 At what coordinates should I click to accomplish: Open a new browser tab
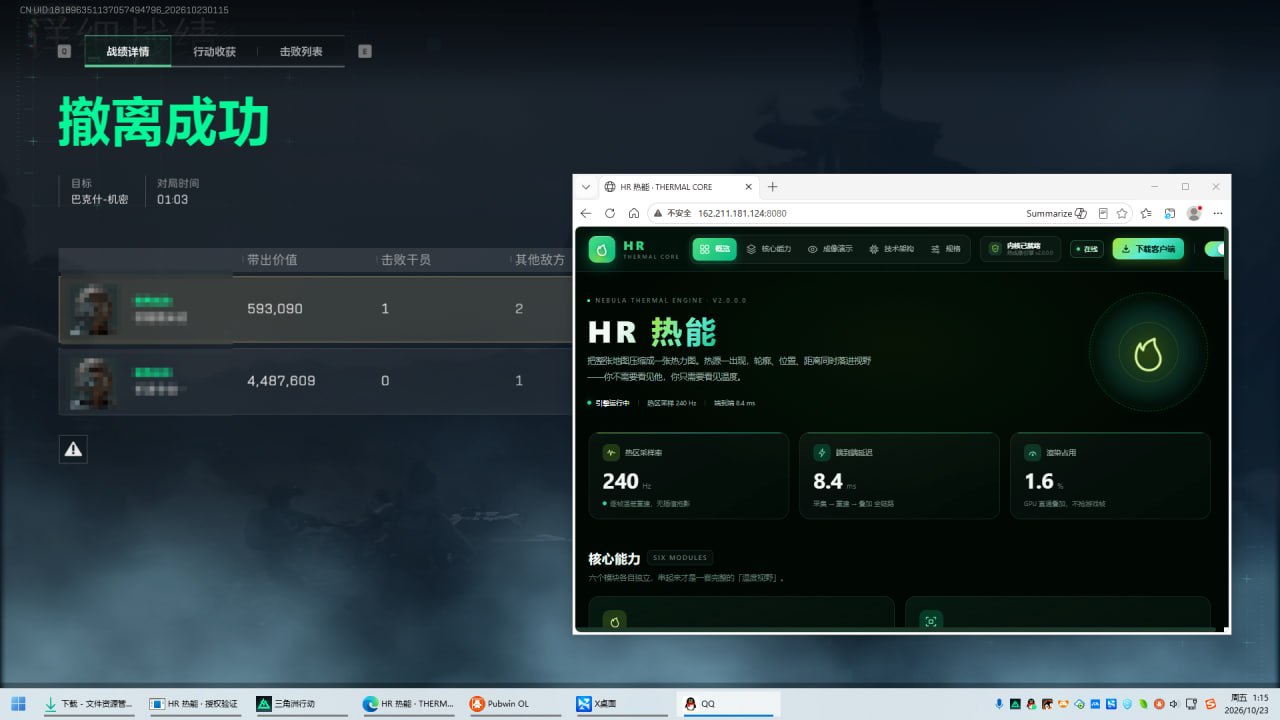[x=772, y=187]
